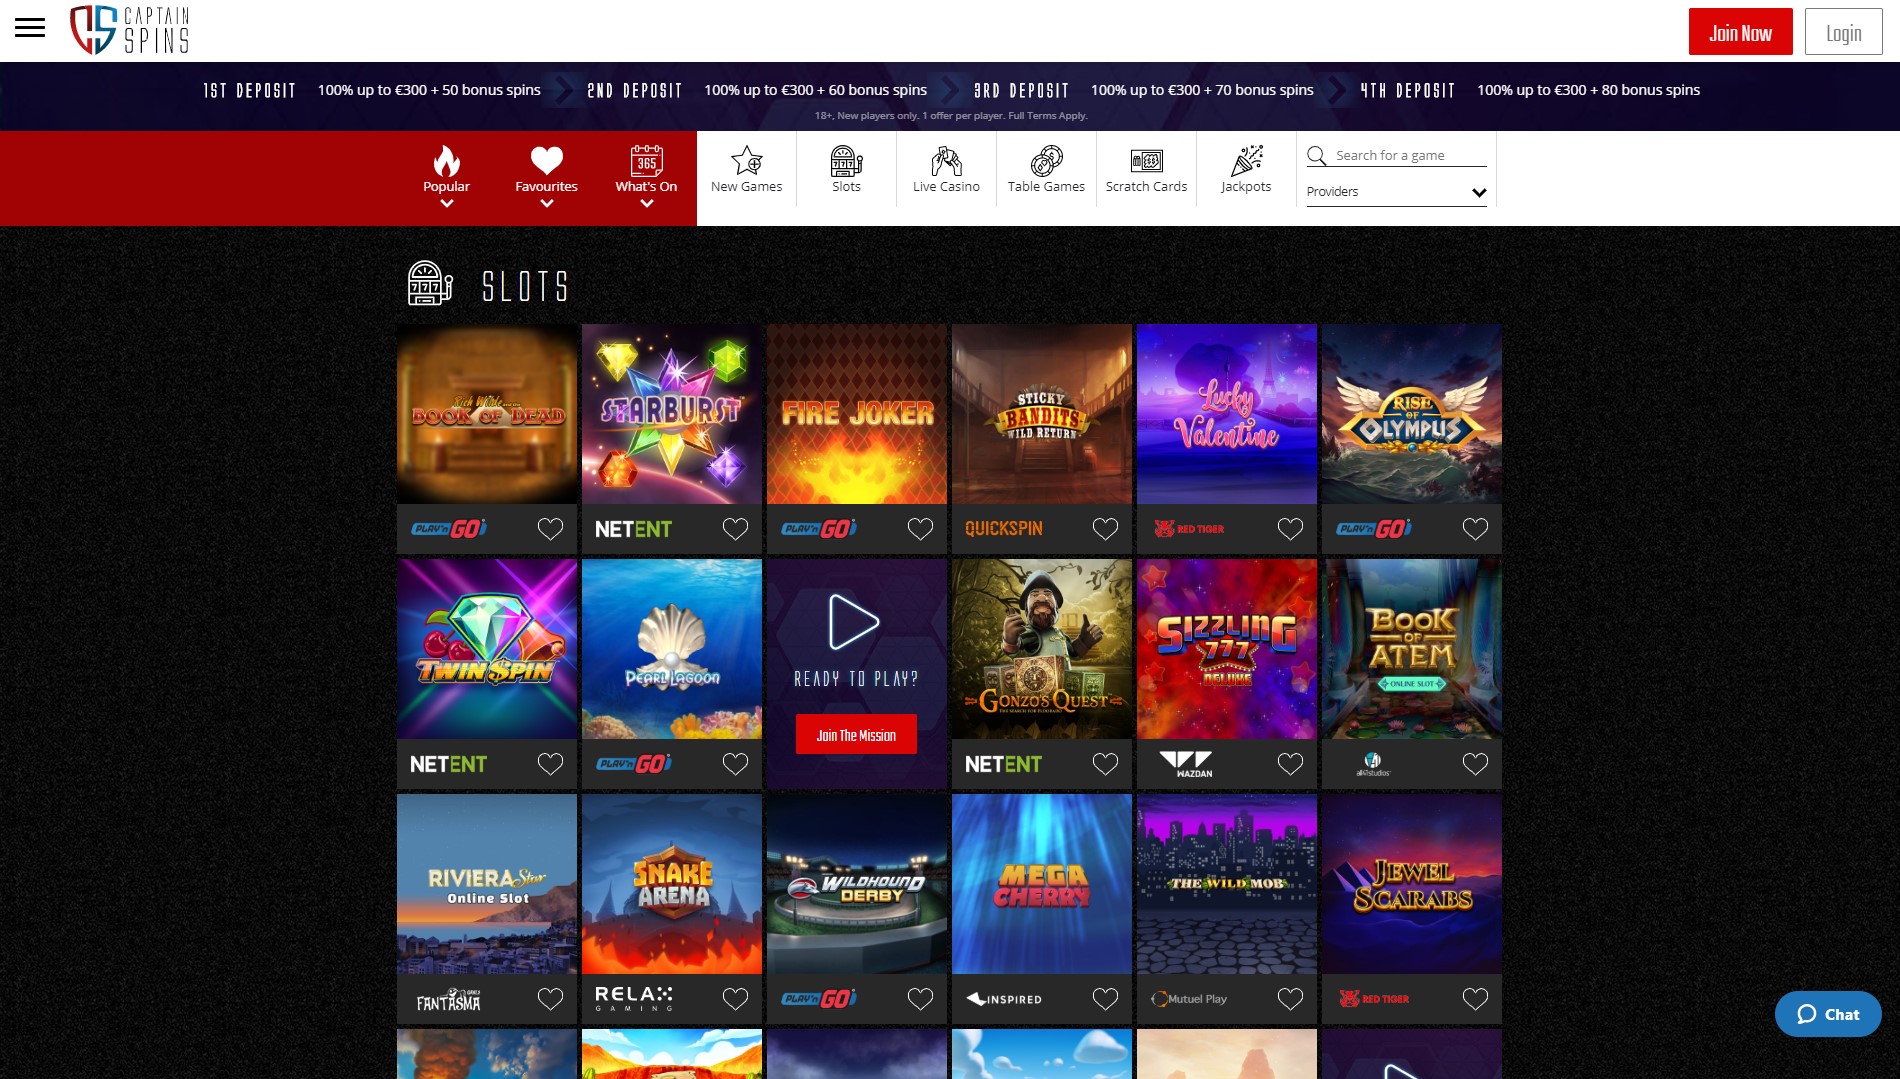Viewport: 1900px width, 1079px height.
Task: Expand the Providers dropdown
Action: (x=1396, y=192)
